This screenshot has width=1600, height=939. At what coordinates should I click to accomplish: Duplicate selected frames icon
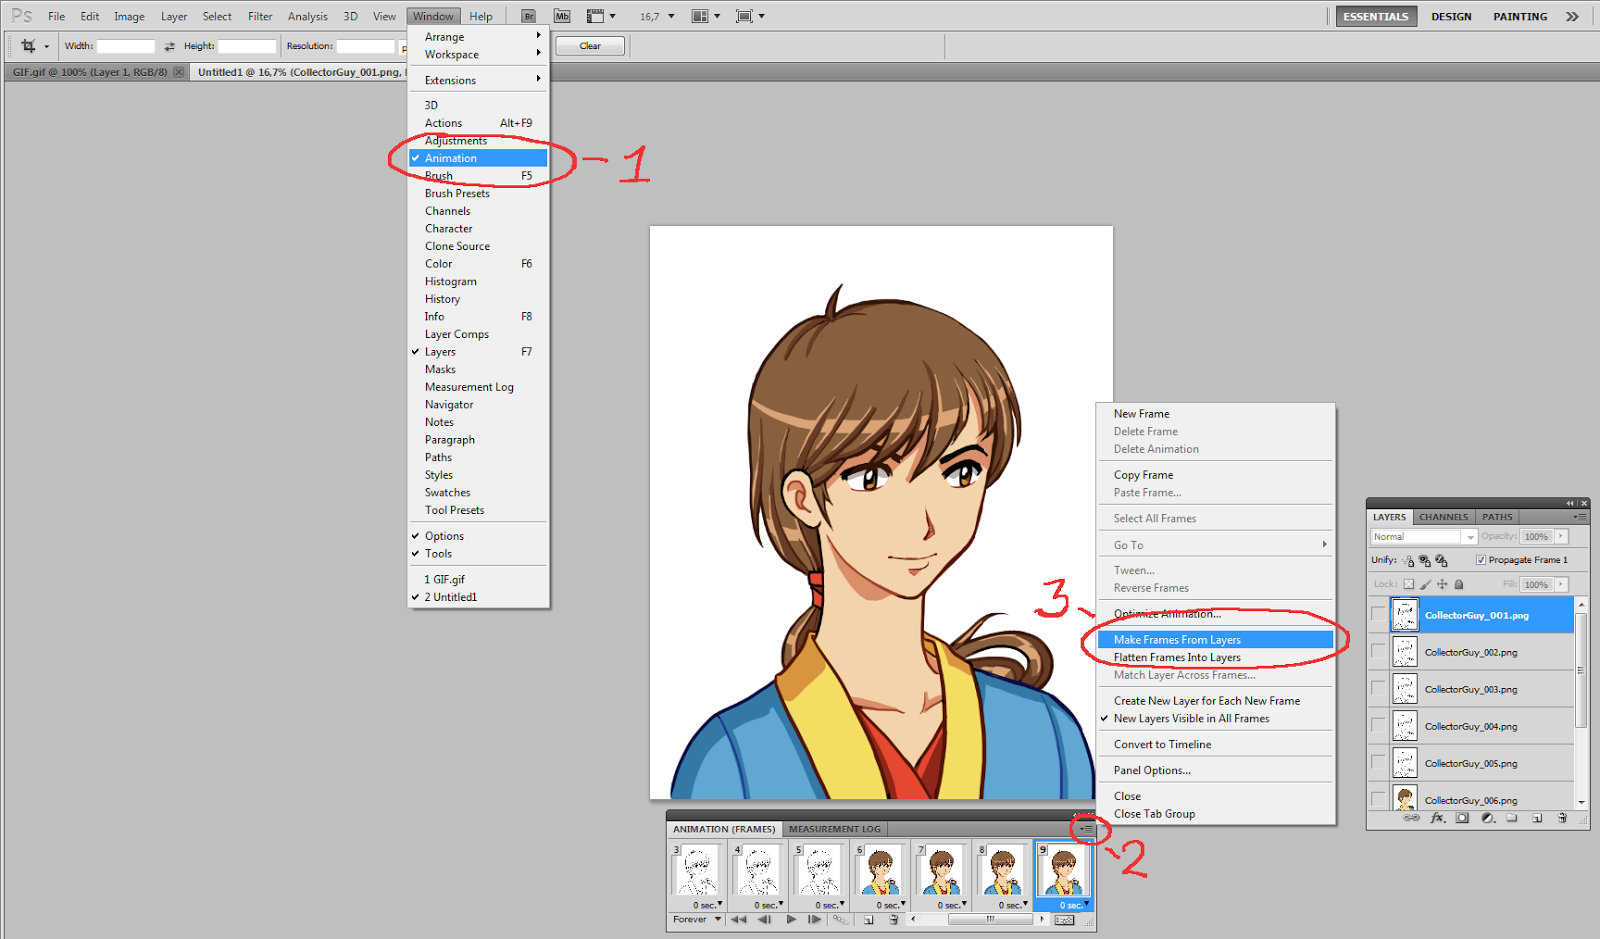(868, 920)
